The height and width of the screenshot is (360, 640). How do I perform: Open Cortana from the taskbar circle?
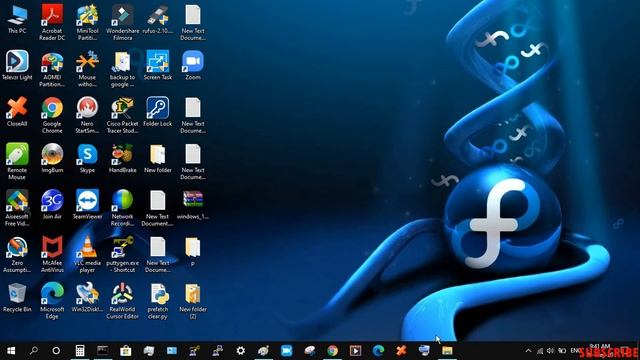coord(56,351)
